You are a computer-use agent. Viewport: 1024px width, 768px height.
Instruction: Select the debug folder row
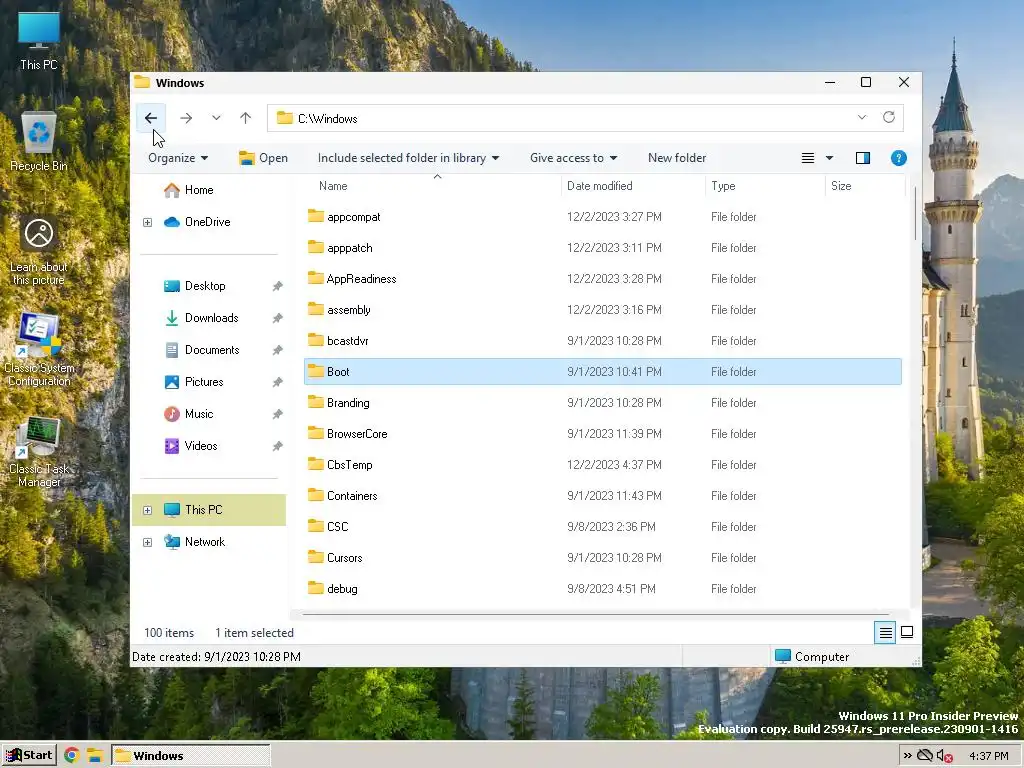(x=603, y=589)
